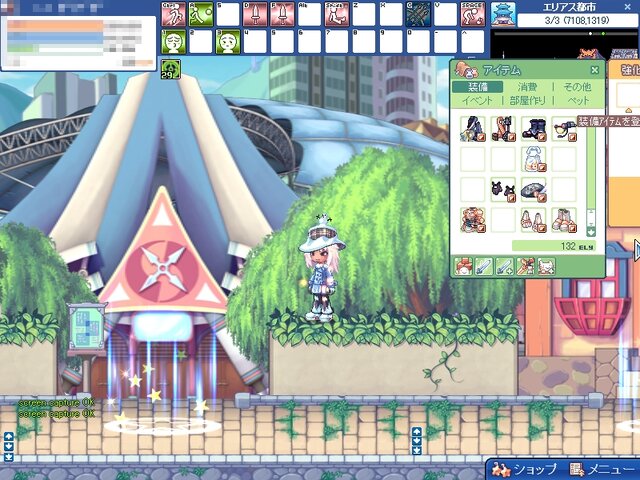This screenshot has width=640, height=480.
Task: Click the inventory scrollbar down arrow
Action: tap(591, 232)
